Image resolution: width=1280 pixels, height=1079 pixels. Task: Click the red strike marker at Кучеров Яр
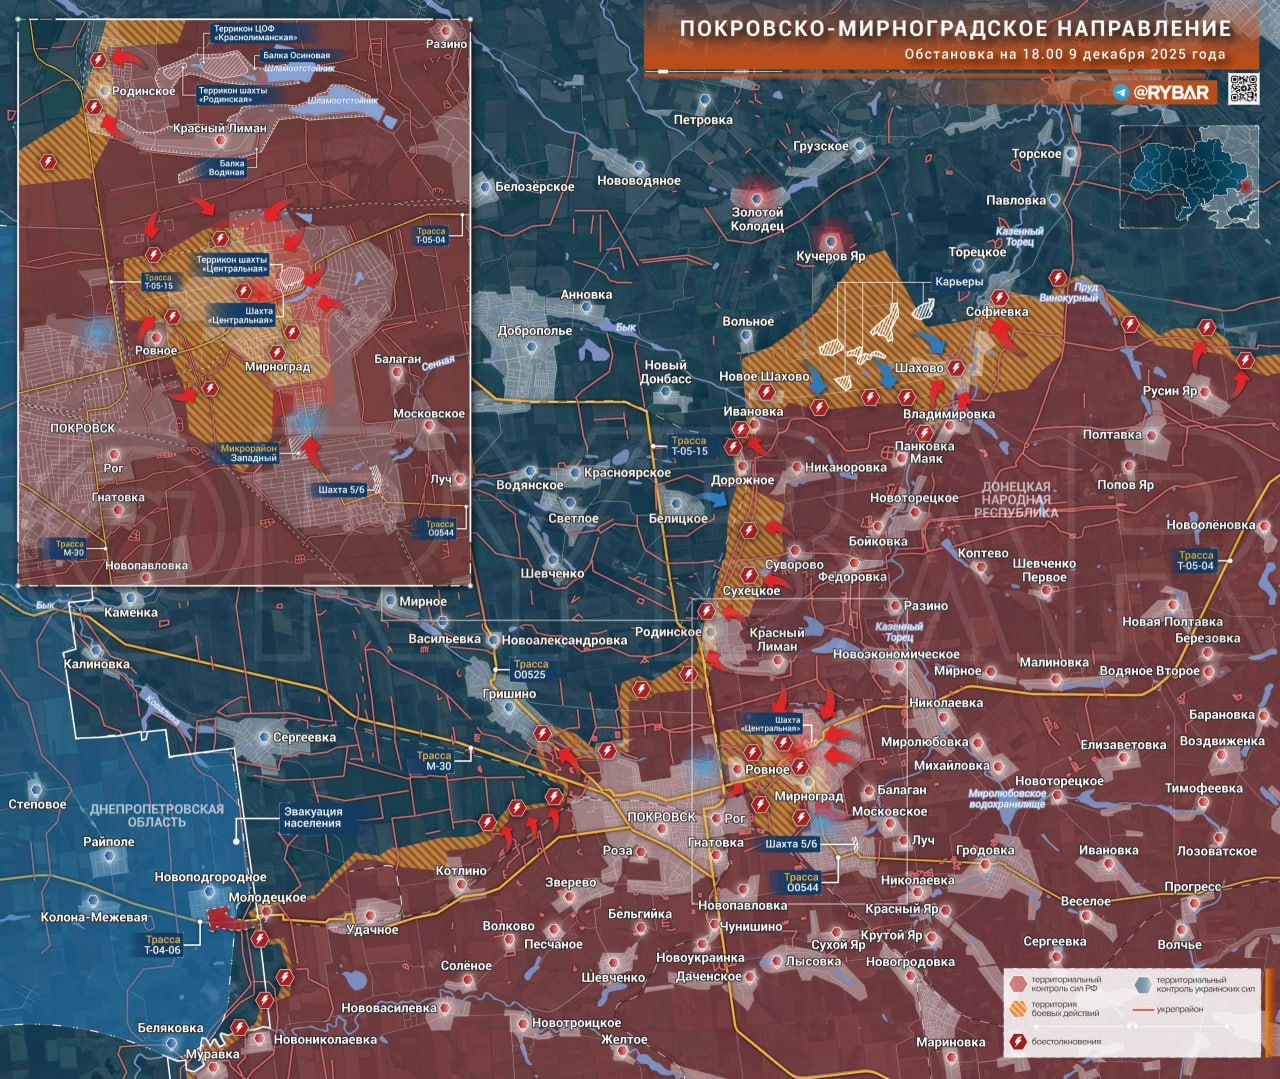point(831,238)
